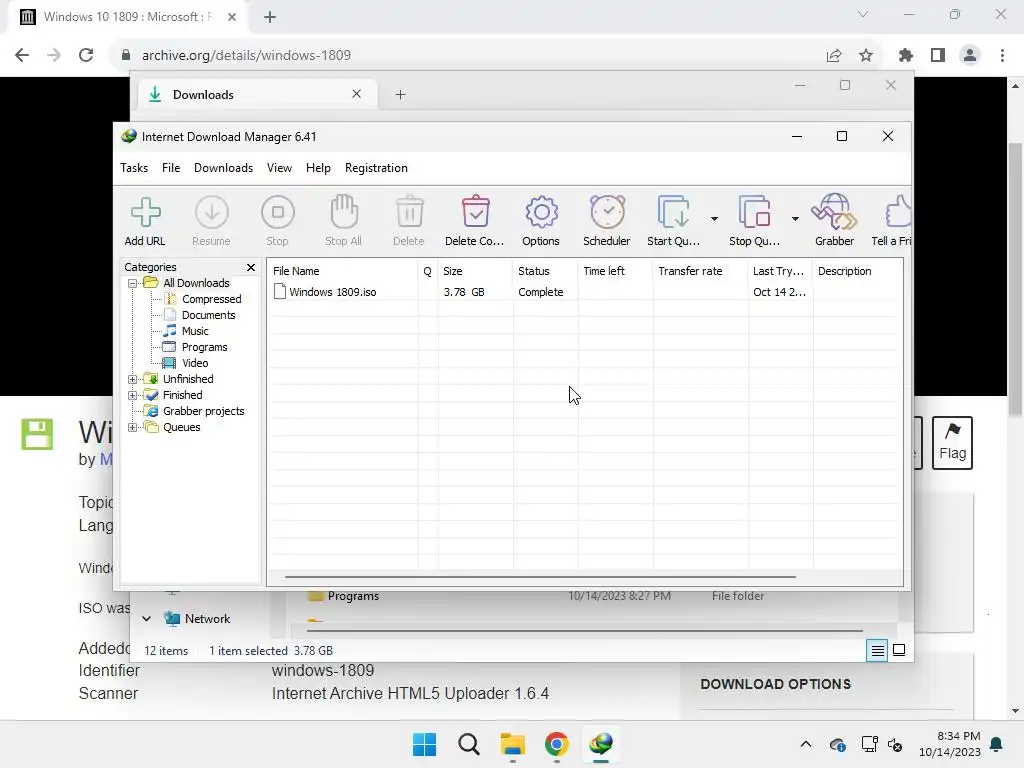This screenshot has height=768, width=1024.
Task: Go back in Chrome
Action: (22, 55)
